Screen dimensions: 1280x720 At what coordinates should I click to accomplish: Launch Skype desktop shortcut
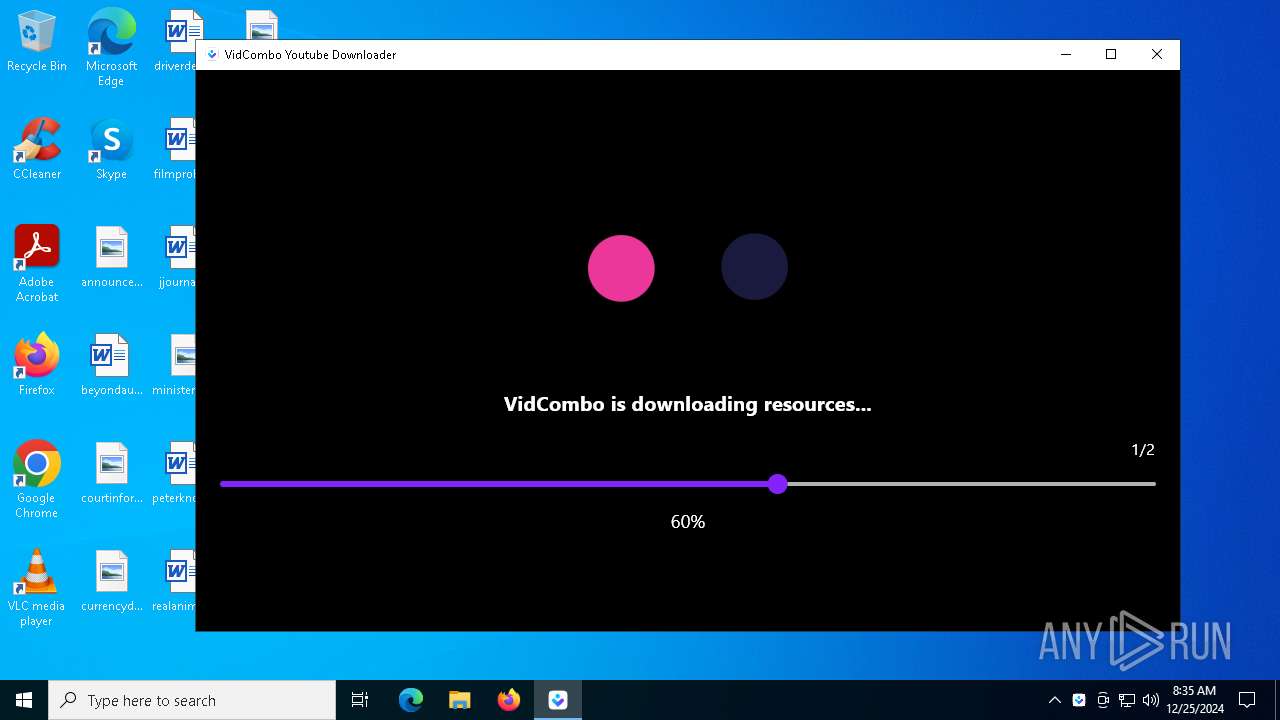tap(111, 150)
